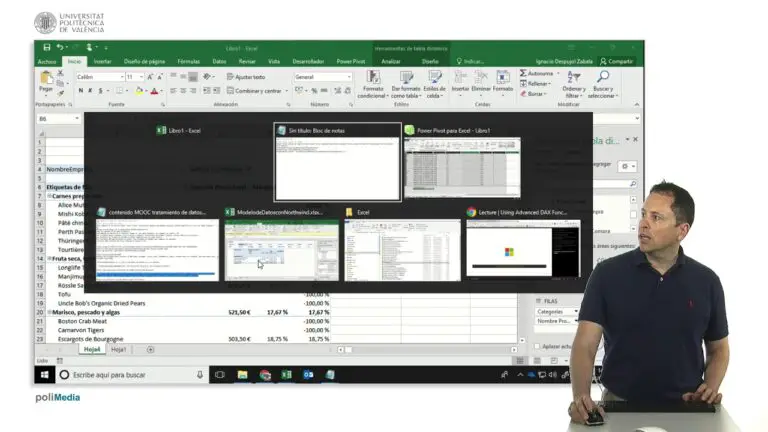
Task: Click the Formato condicional icon
Action: pyautogui.click(x=373, y=78)
